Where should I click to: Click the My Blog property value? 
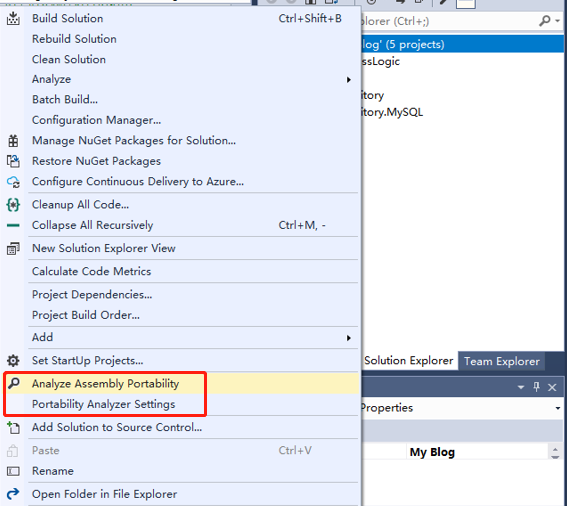coord(432,452)
